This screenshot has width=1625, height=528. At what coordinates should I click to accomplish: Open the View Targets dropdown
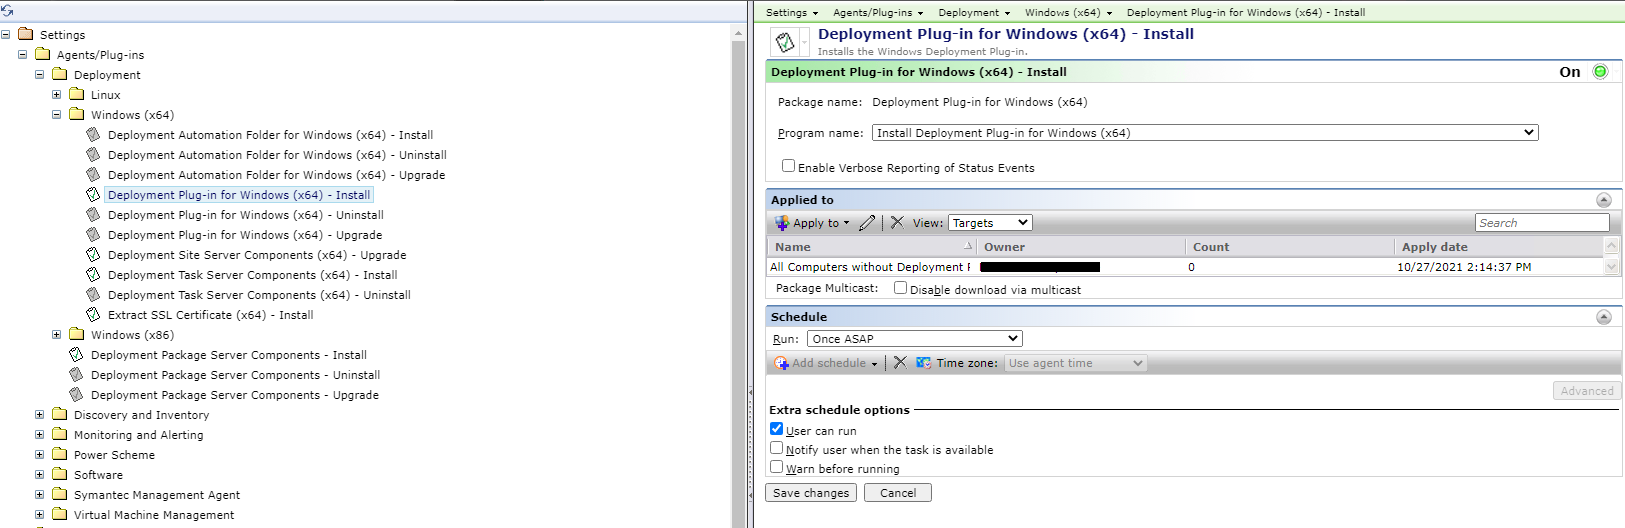[990, 223]
